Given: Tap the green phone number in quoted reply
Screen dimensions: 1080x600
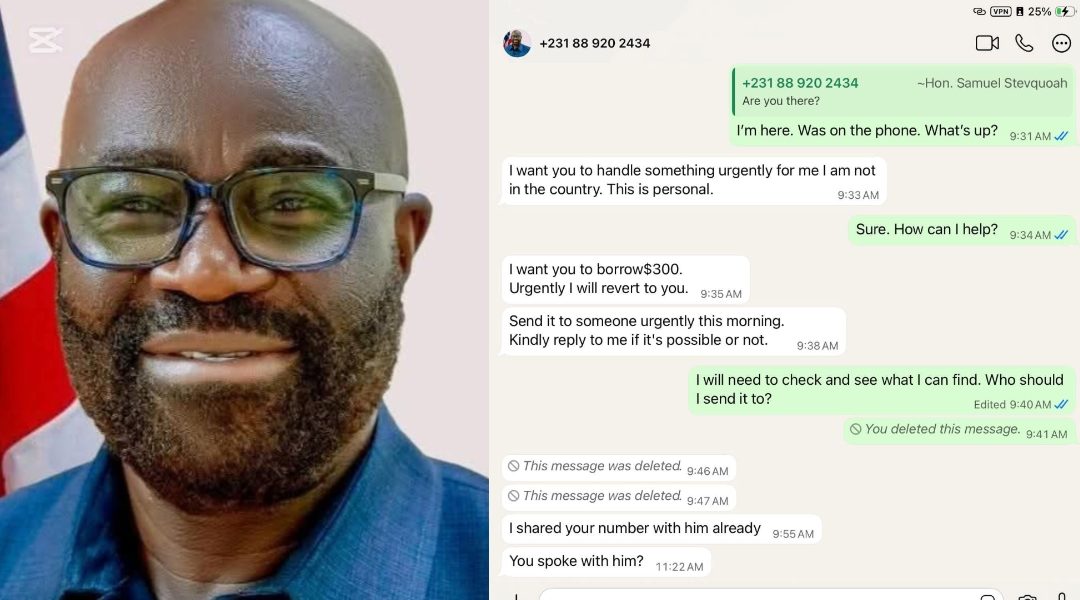Looking at the screenshot, I should click(800, 83).
